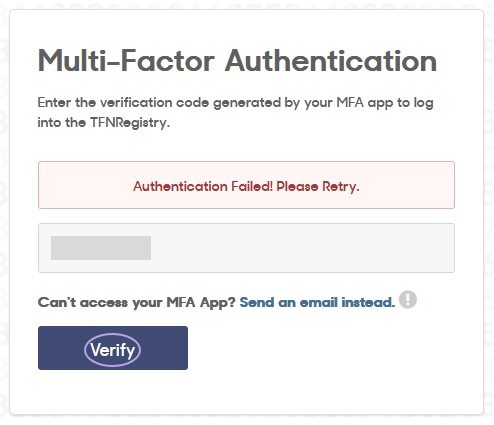The width and height of the screenshot is (494, 425).
Task: Click the word 'Retry' in the red error
Action: [339, 186]
